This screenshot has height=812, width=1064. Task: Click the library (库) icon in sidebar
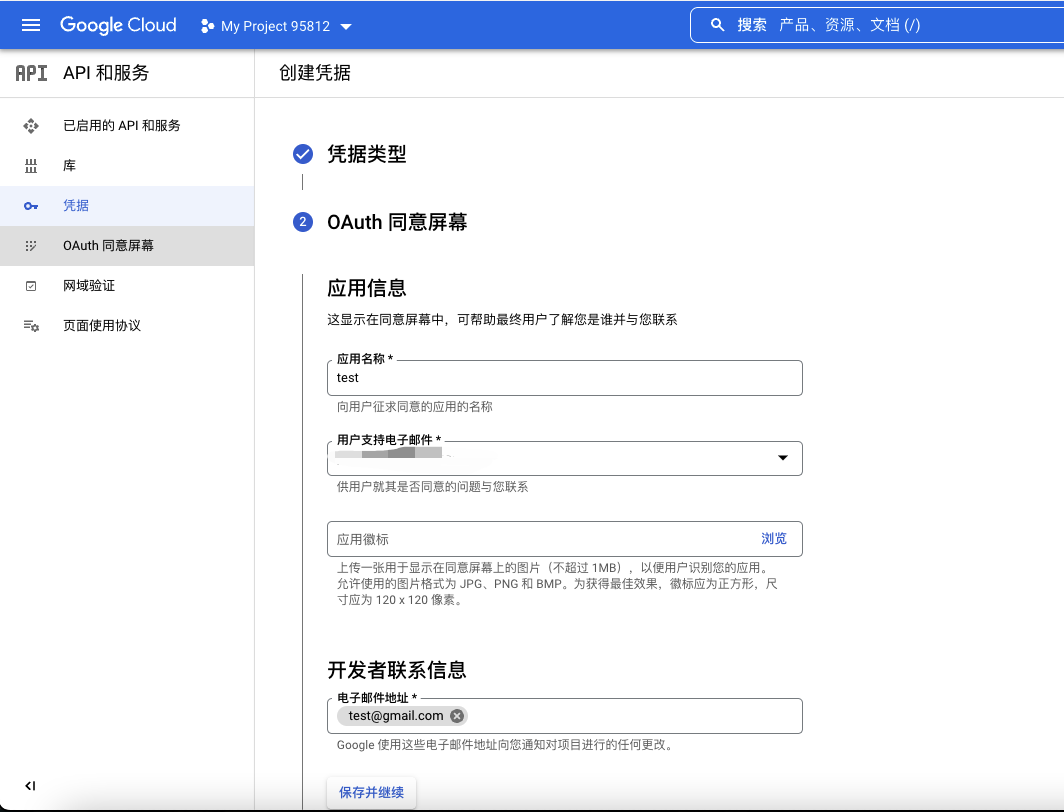[31, 166]
